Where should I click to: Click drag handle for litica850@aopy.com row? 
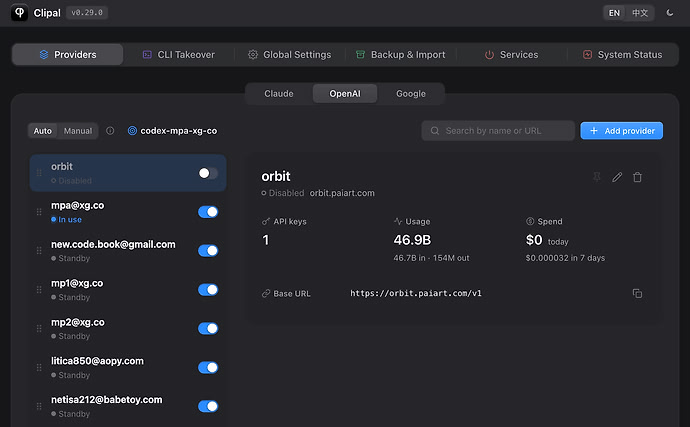[39, 367]
